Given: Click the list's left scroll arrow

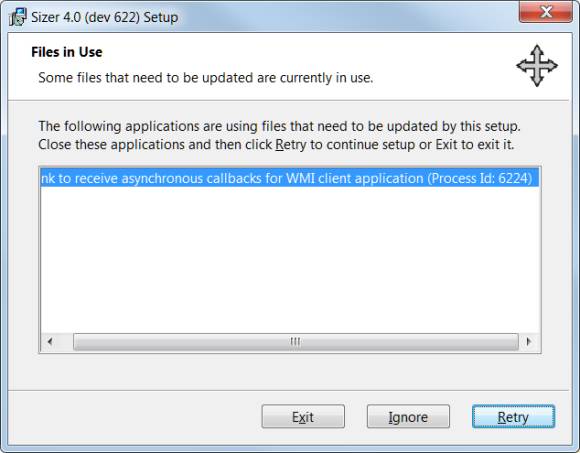Looking at the screenshot, I should [50, 342].
